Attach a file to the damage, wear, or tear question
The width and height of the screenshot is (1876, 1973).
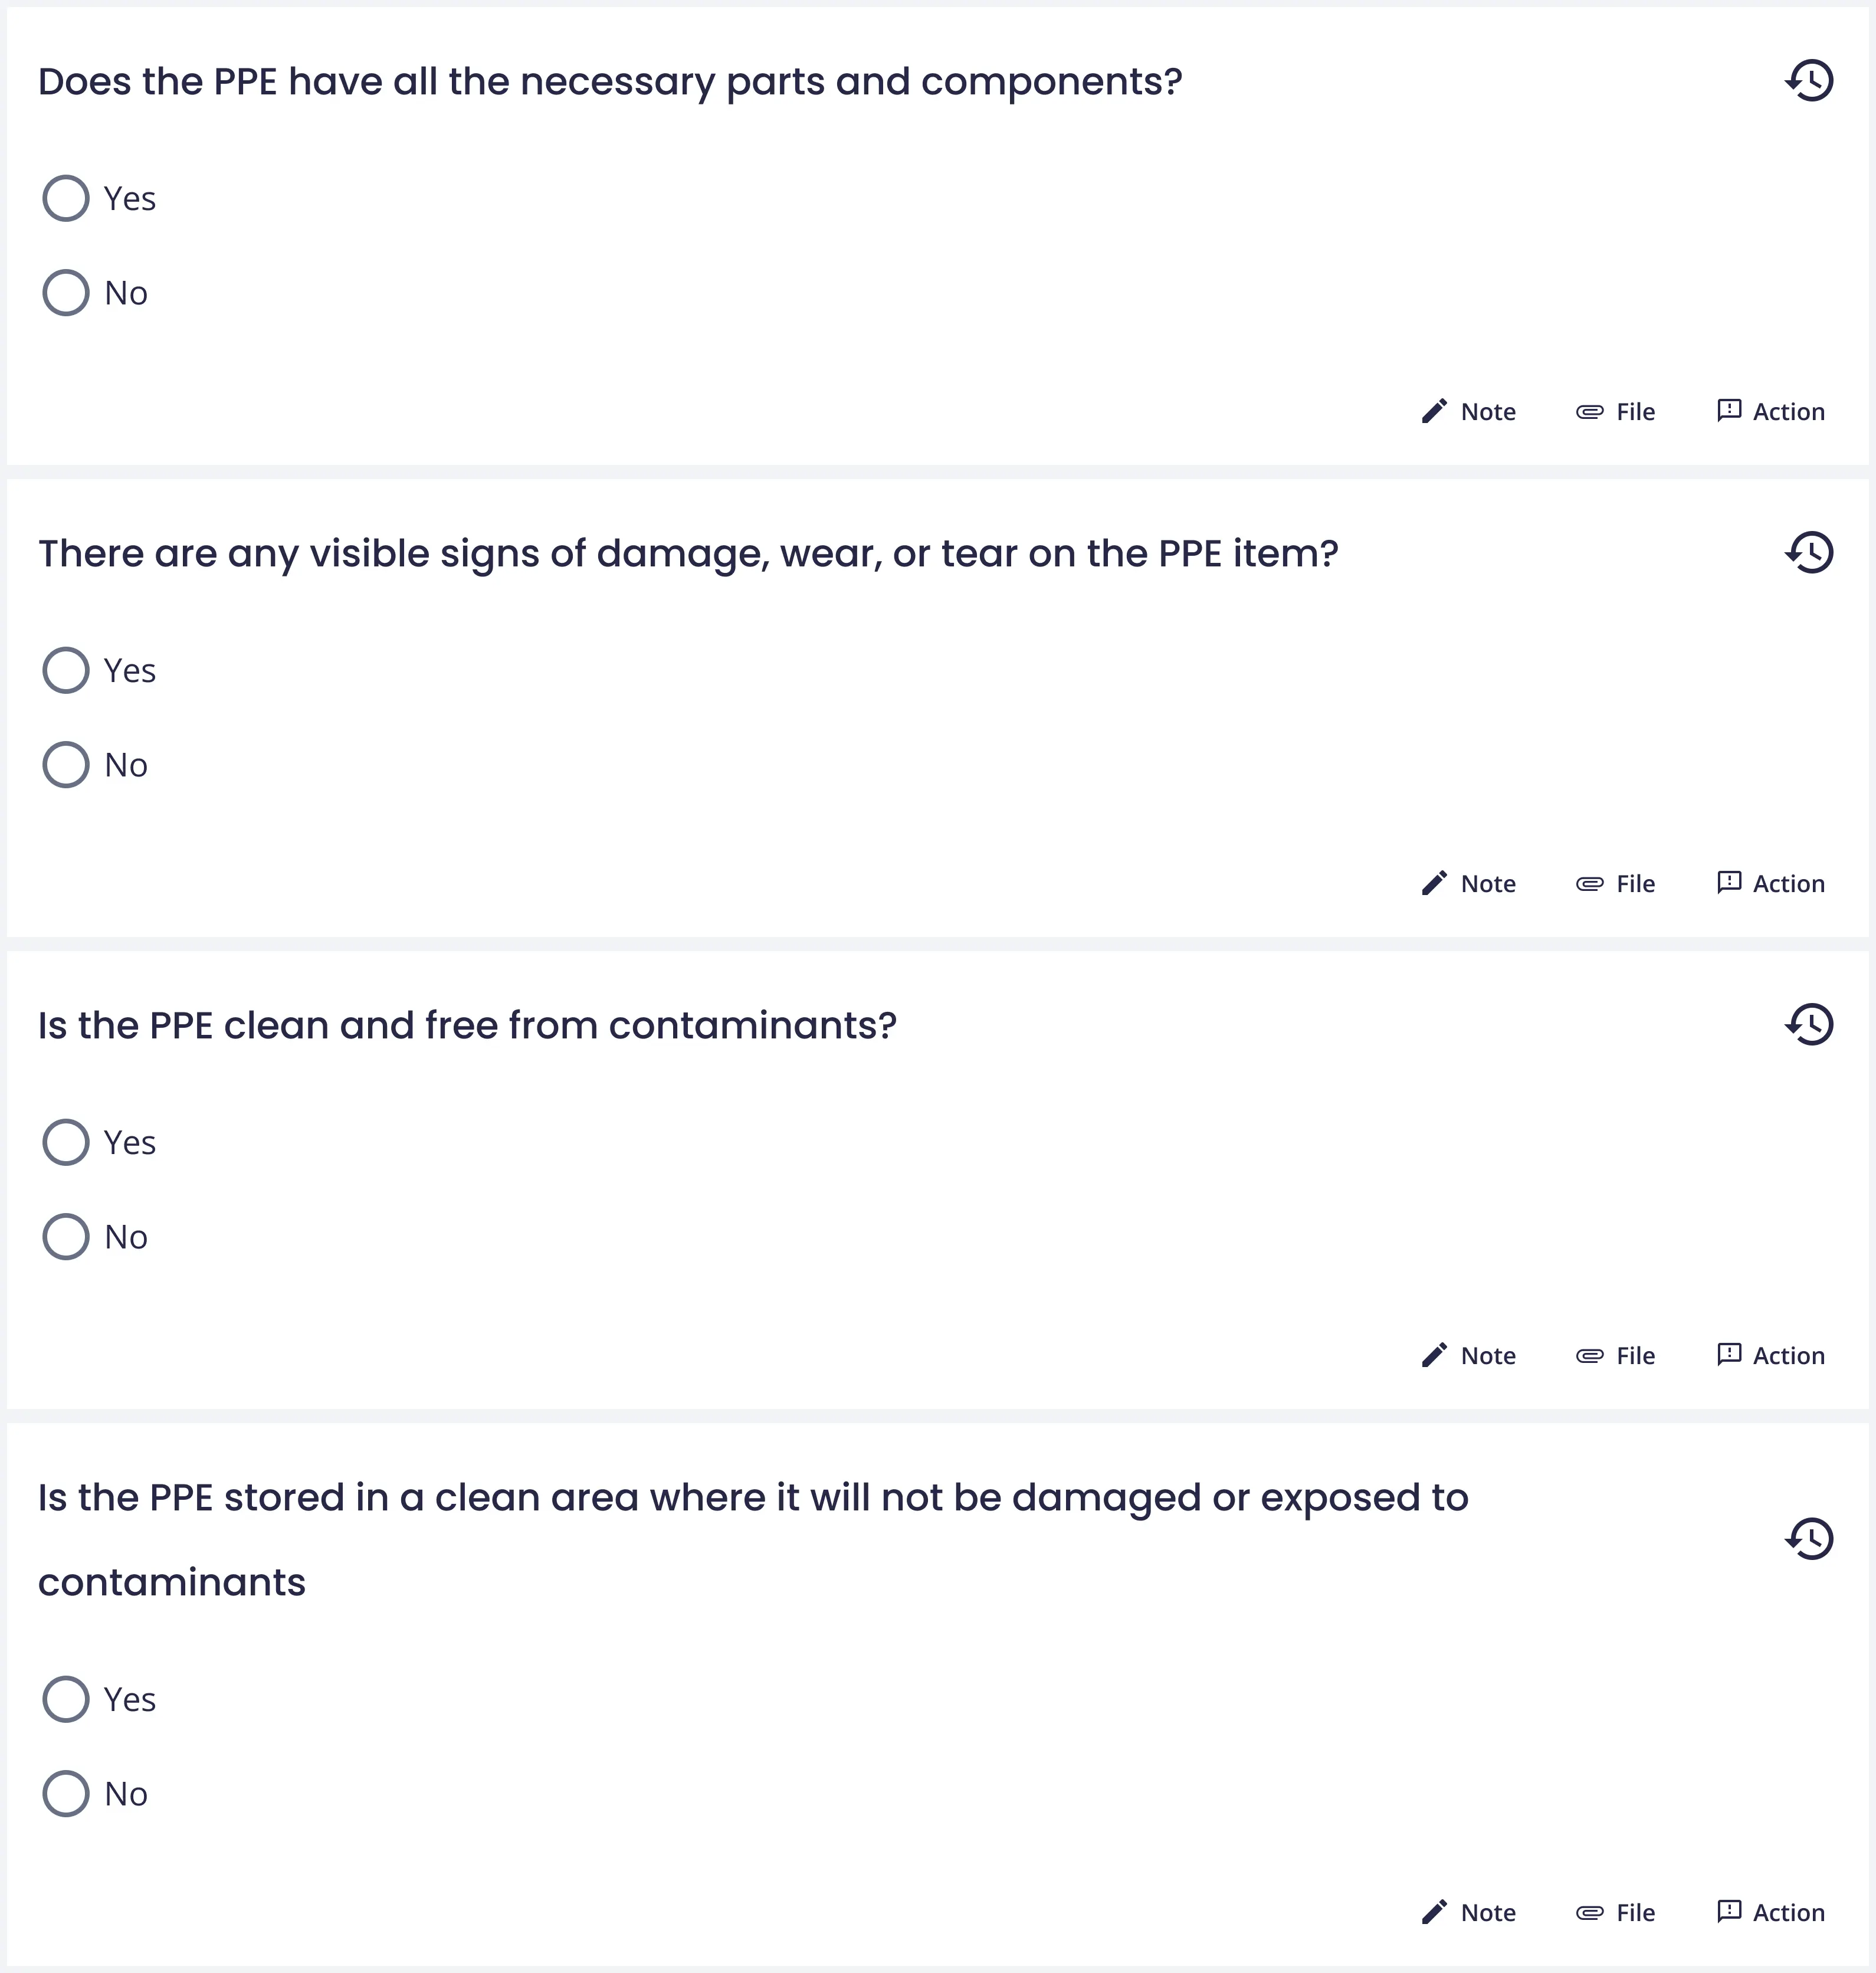(x=1615, y=884)
